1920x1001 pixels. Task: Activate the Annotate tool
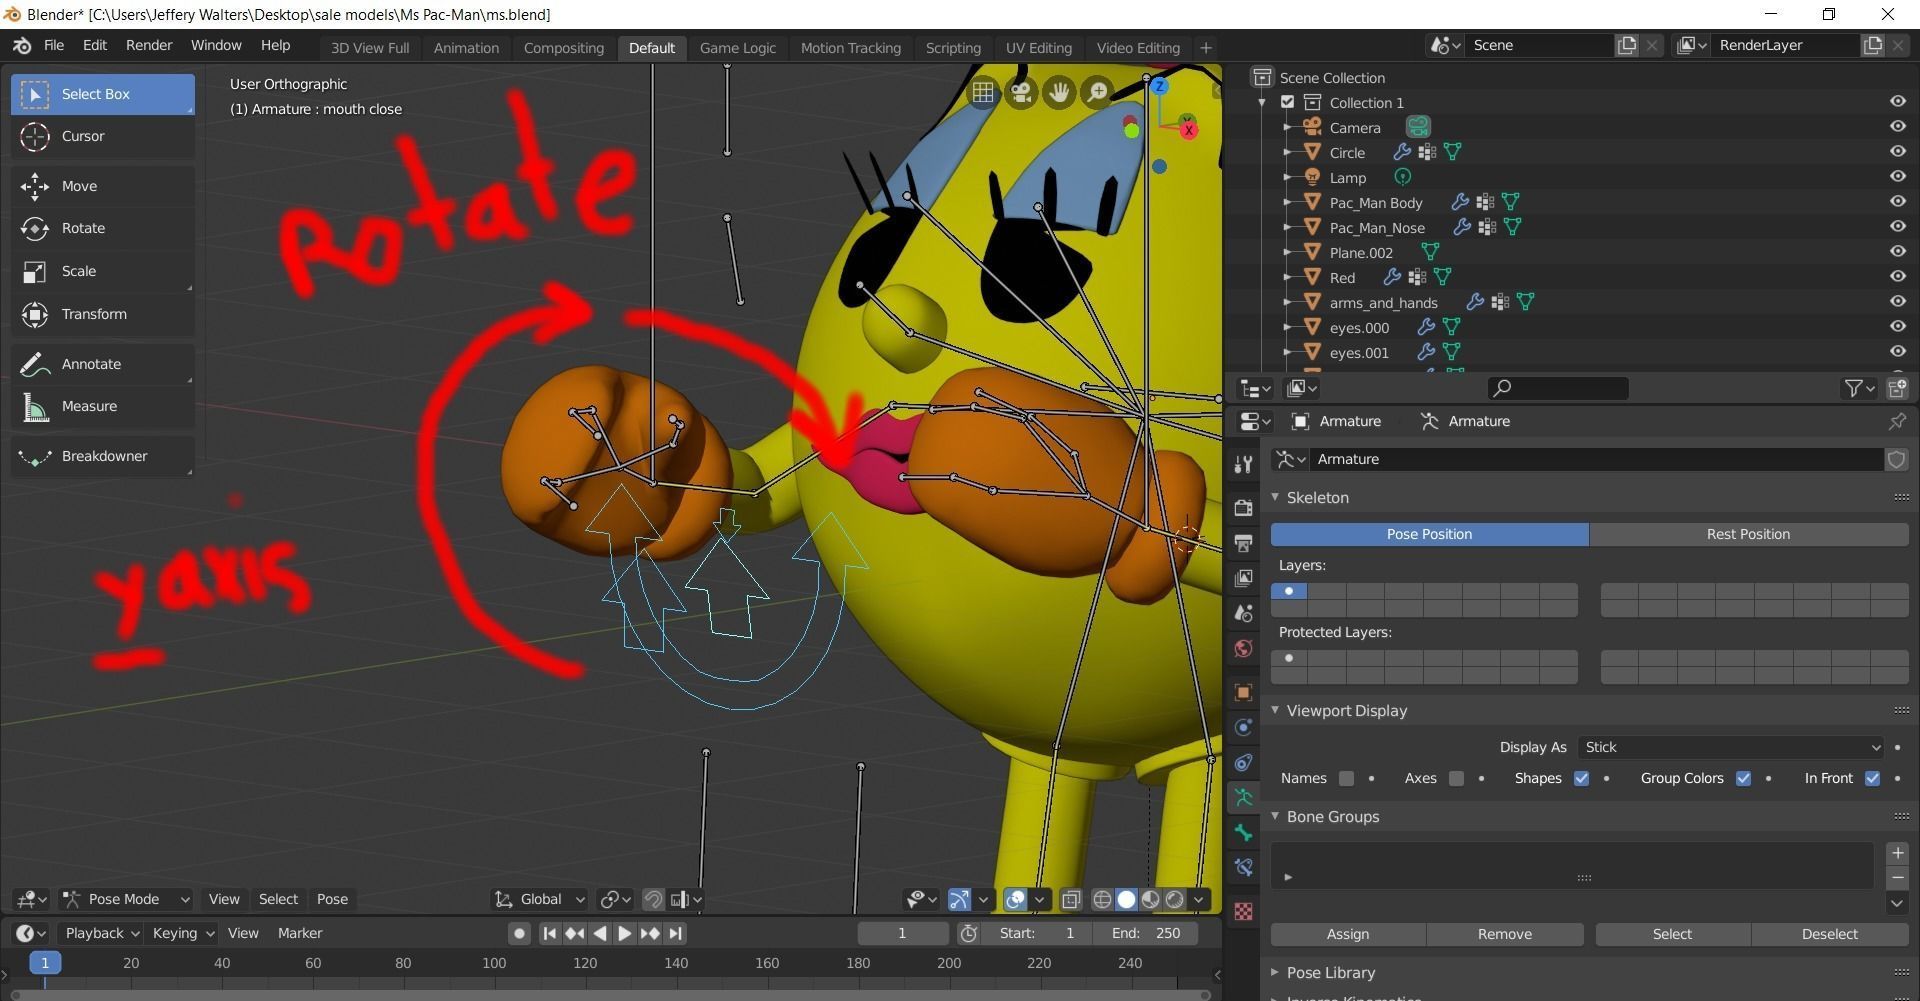coord(102,364)
